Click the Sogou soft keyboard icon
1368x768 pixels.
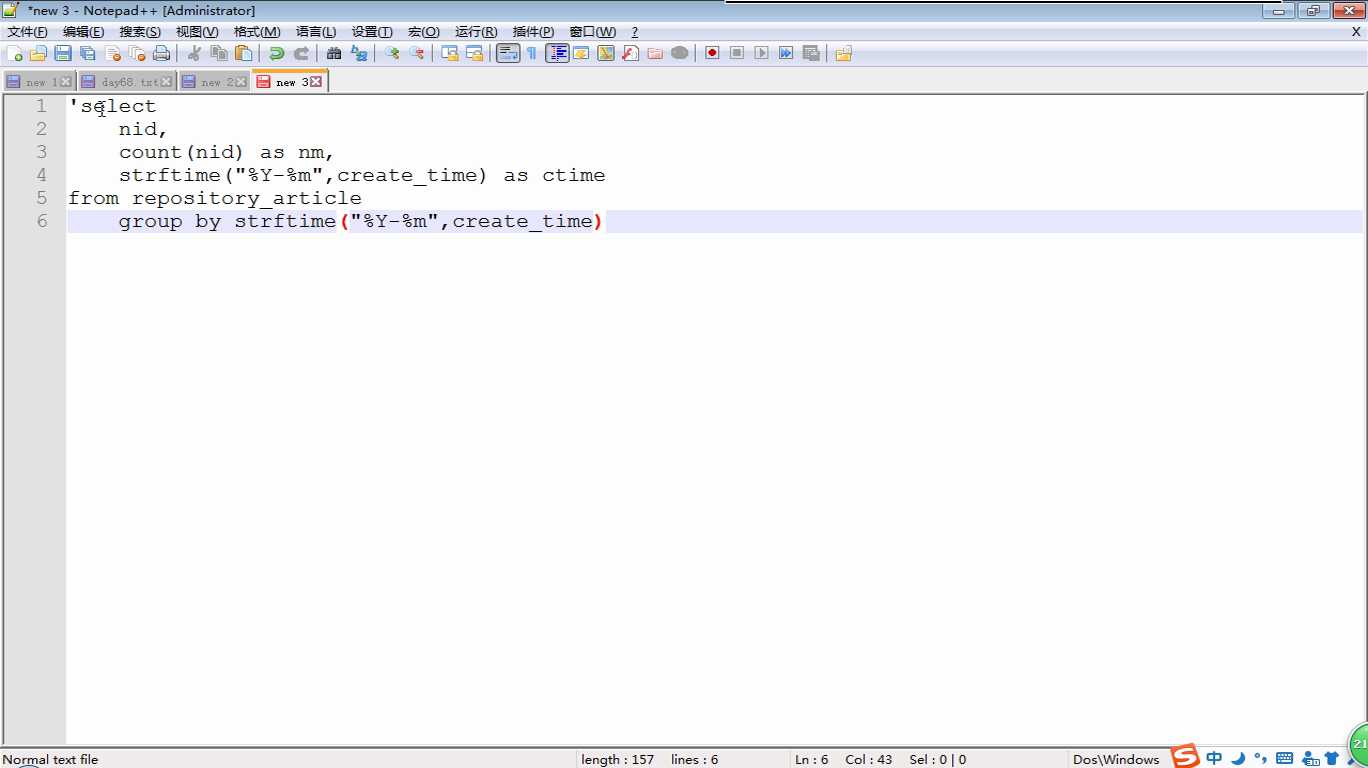[x=1285, y=758]
